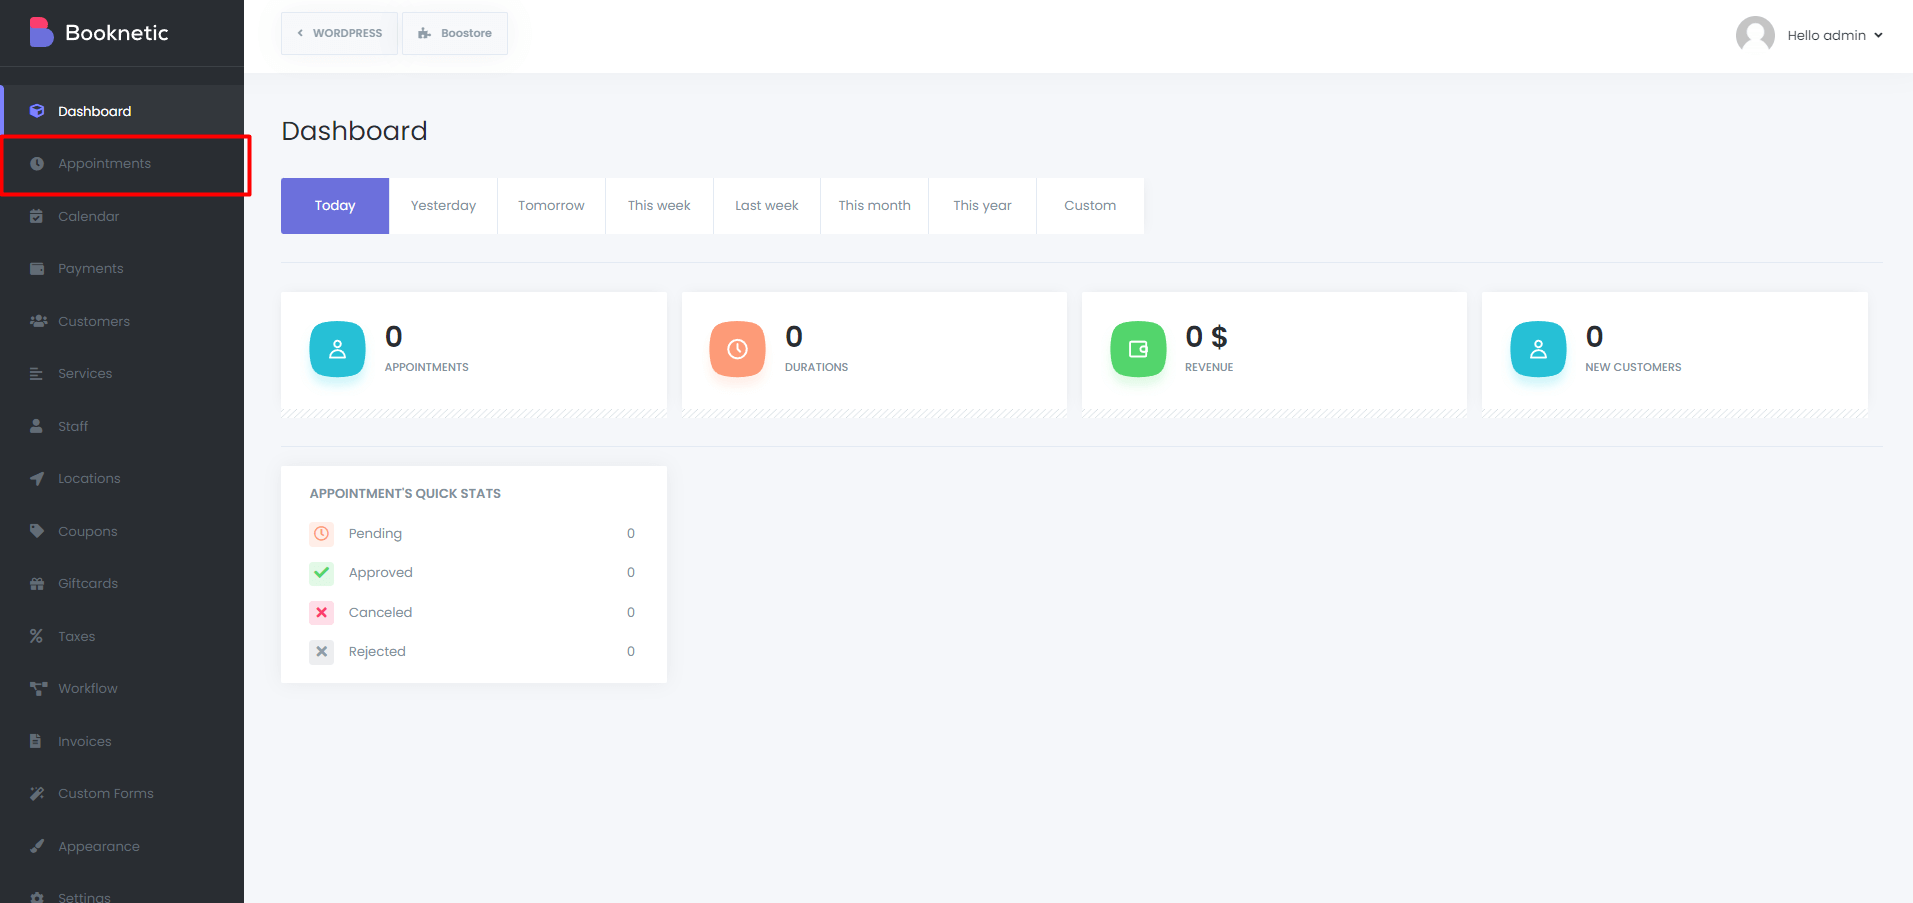Click the Staff person icon in sidebar
1913x903 pixels.
pyautogui.click(x=37, y=426)
